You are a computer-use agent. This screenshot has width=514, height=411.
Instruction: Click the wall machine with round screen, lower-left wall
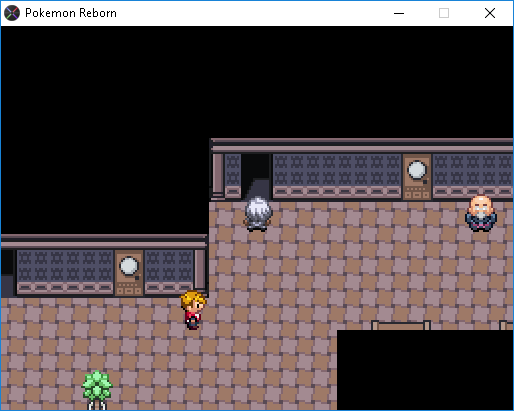[x=129, y=273]
